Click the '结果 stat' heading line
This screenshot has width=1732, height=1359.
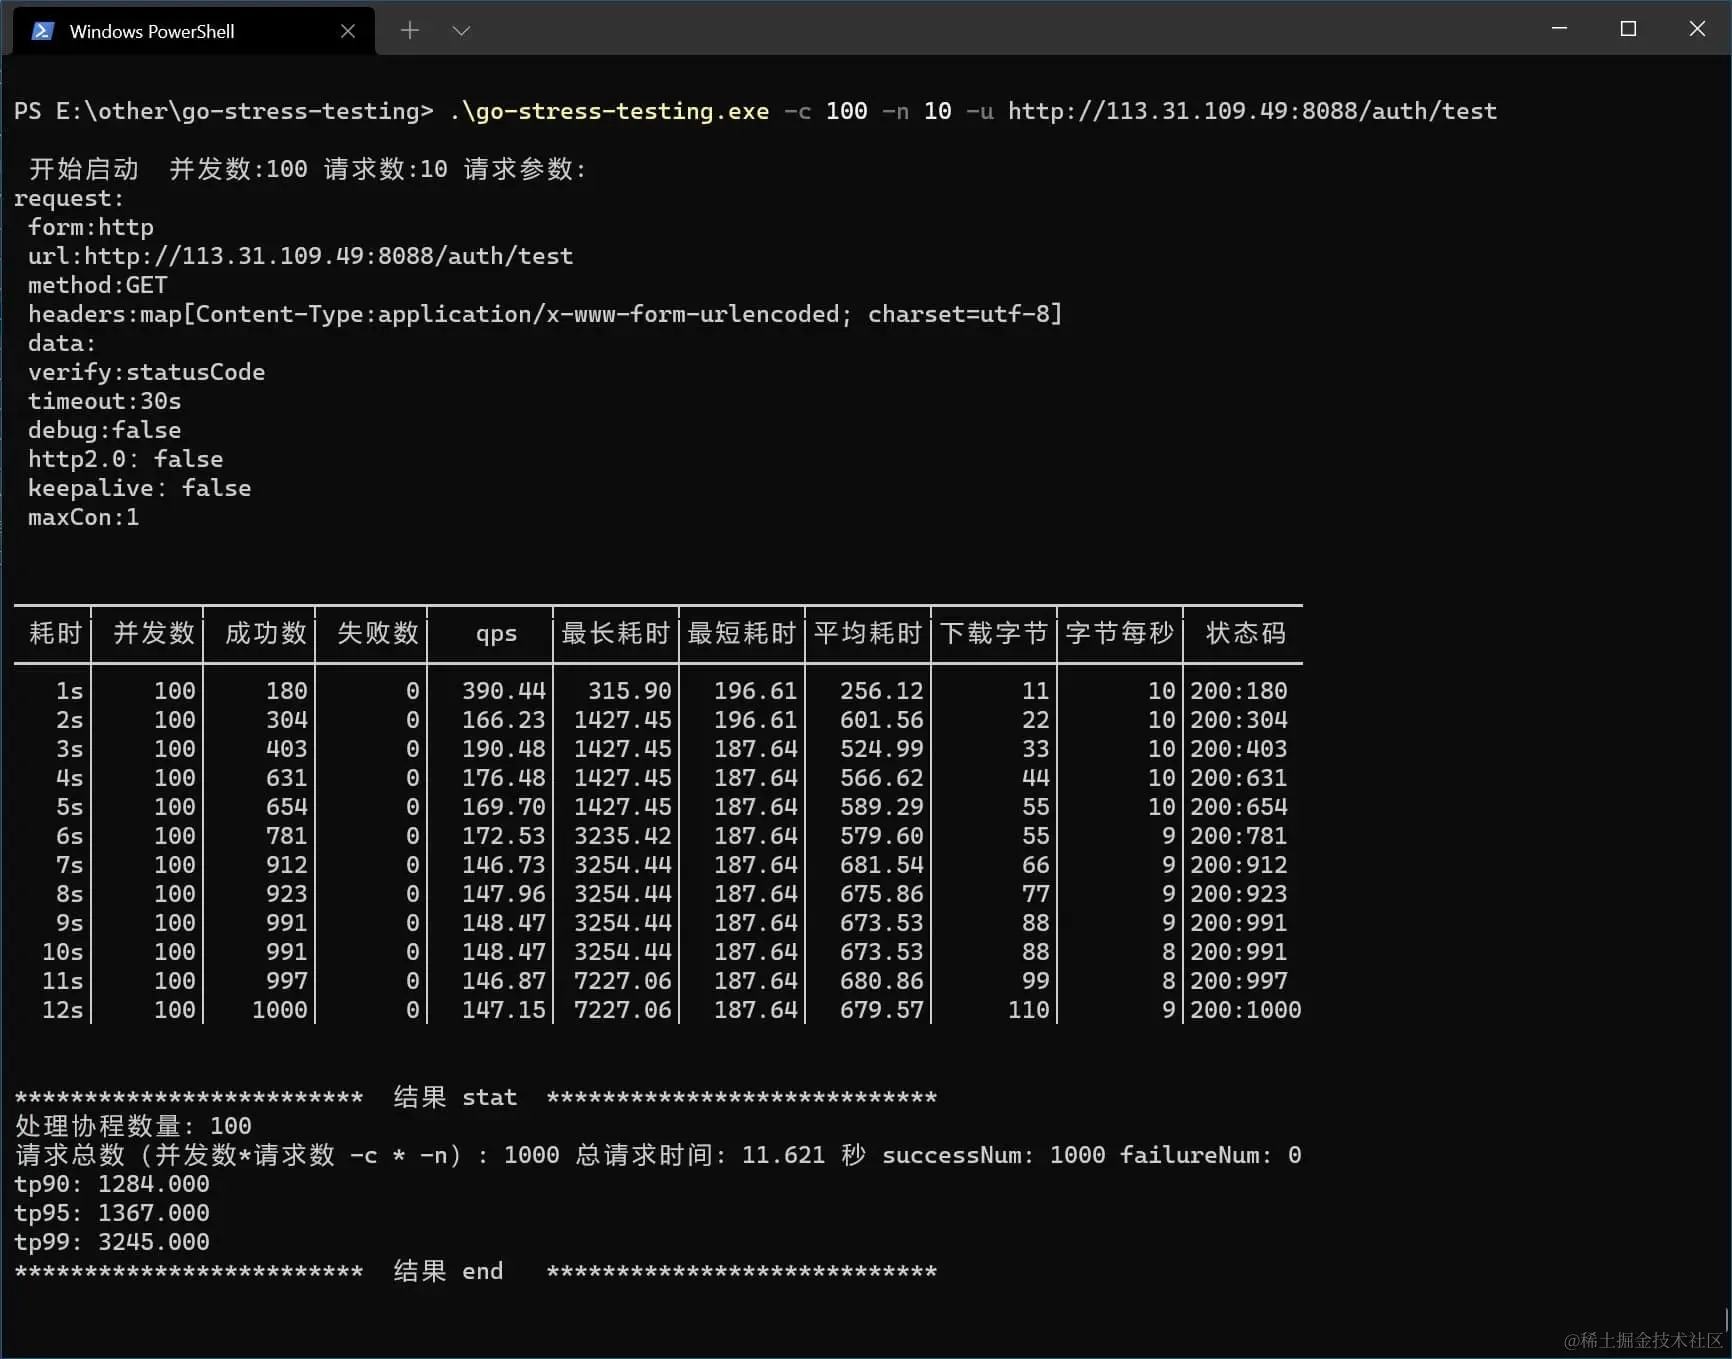pyautogui.click(x=476, y=1098)
